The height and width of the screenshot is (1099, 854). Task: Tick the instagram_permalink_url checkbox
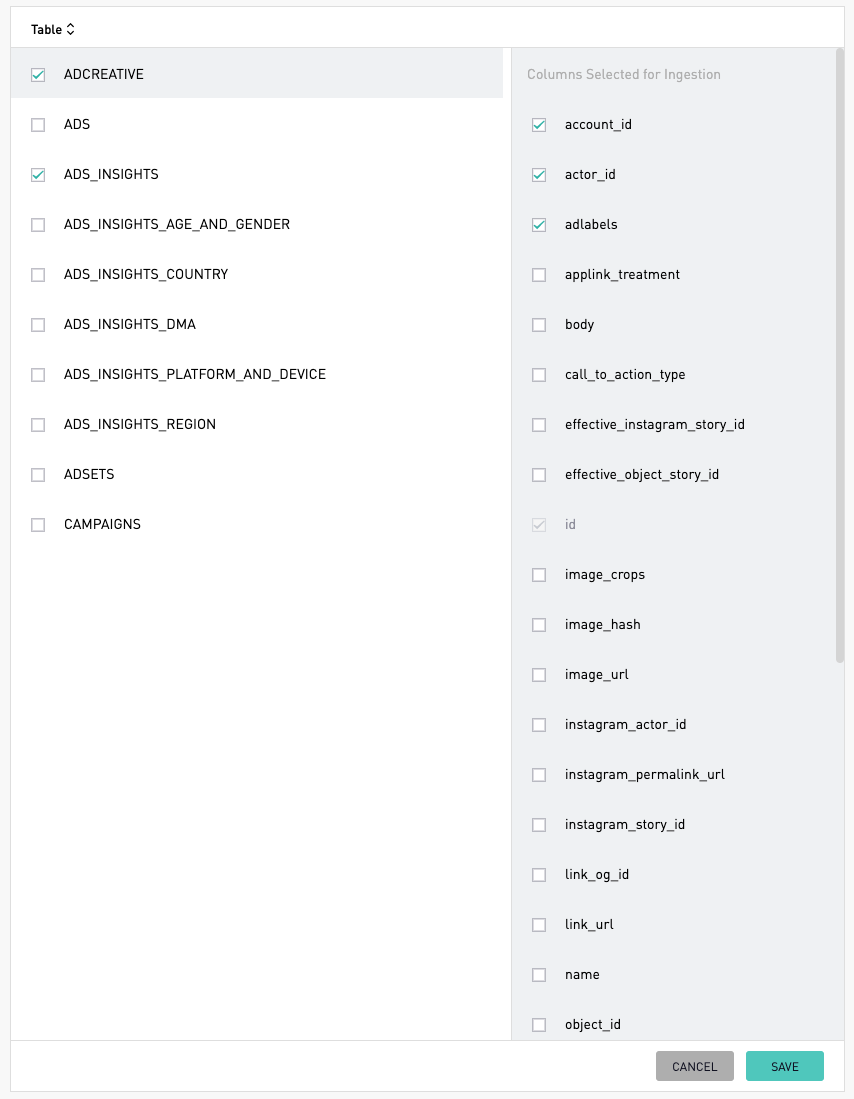tap(538, 775)
